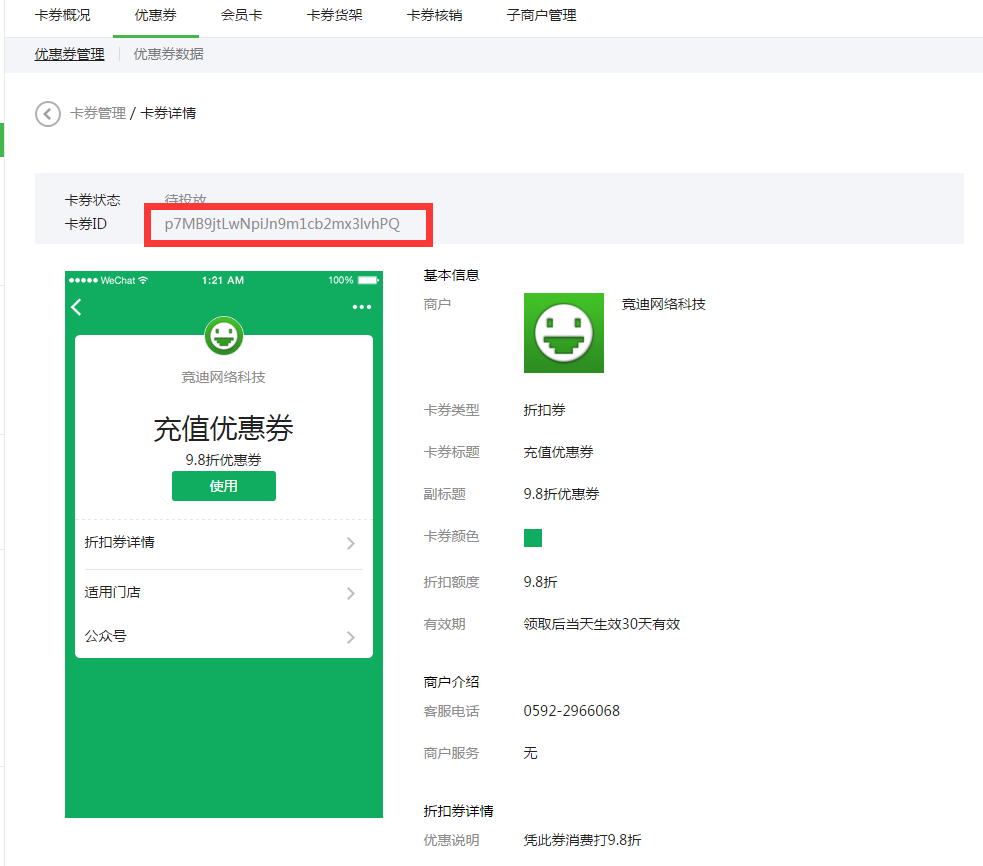Expand the 适用门店 row arrow
983x866 pixels.
[x=350, y=593]
